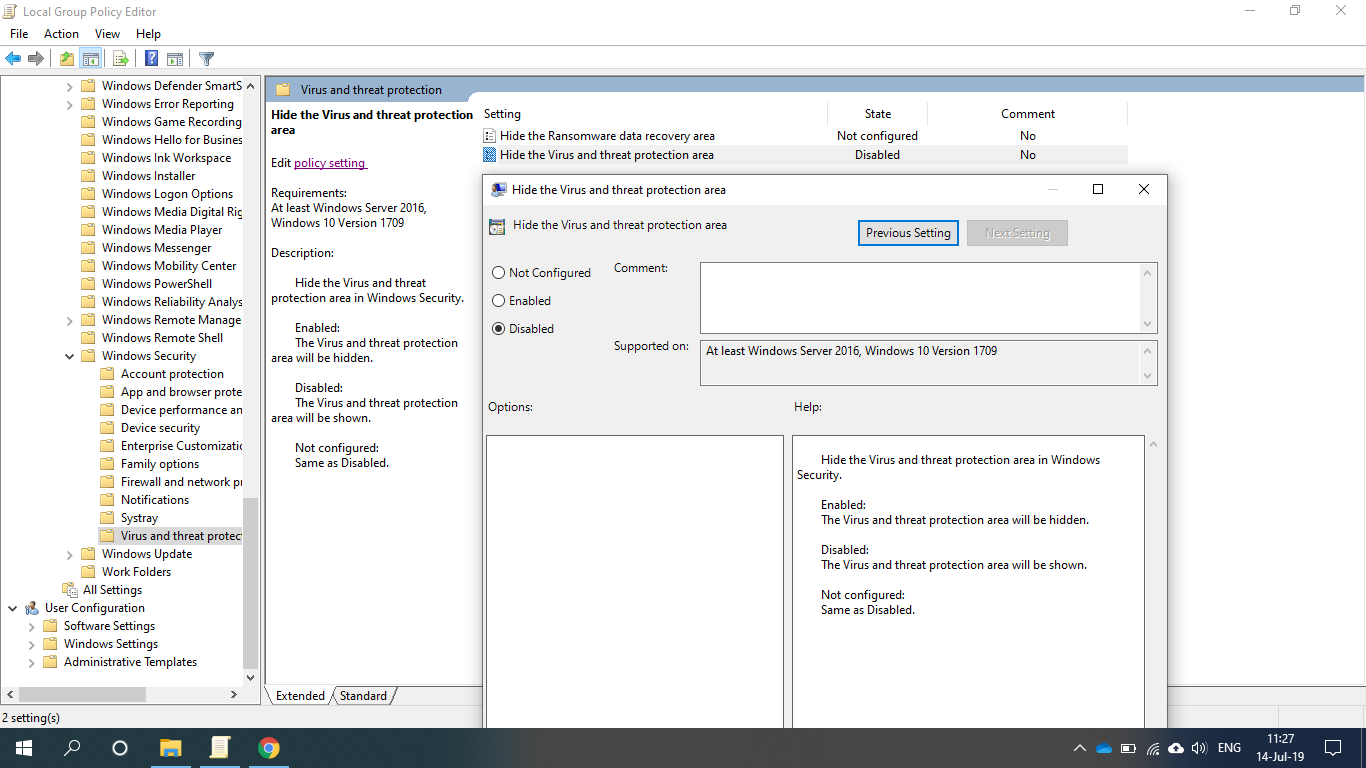Image resolution: width=1366 pixels, height=768 pixels.
Task: Switch to the Standard tab
Action: pyautogui.click(x=363, y=695)
